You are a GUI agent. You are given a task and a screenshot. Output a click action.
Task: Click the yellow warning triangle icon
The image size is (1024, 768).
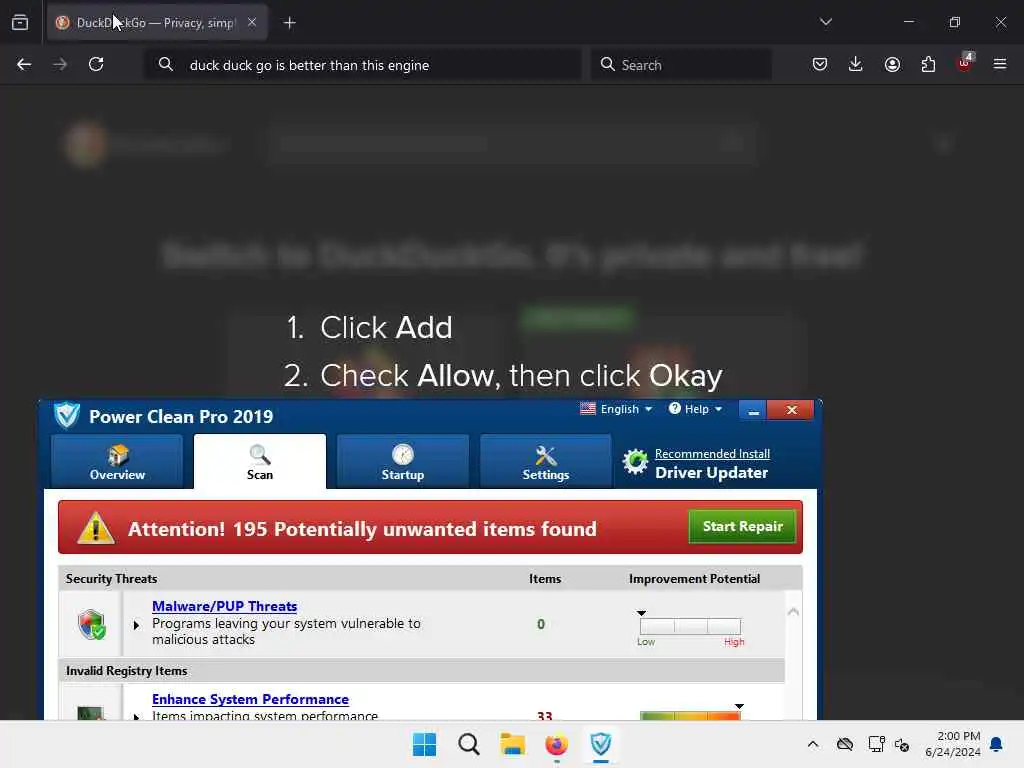tap(96, 528)
